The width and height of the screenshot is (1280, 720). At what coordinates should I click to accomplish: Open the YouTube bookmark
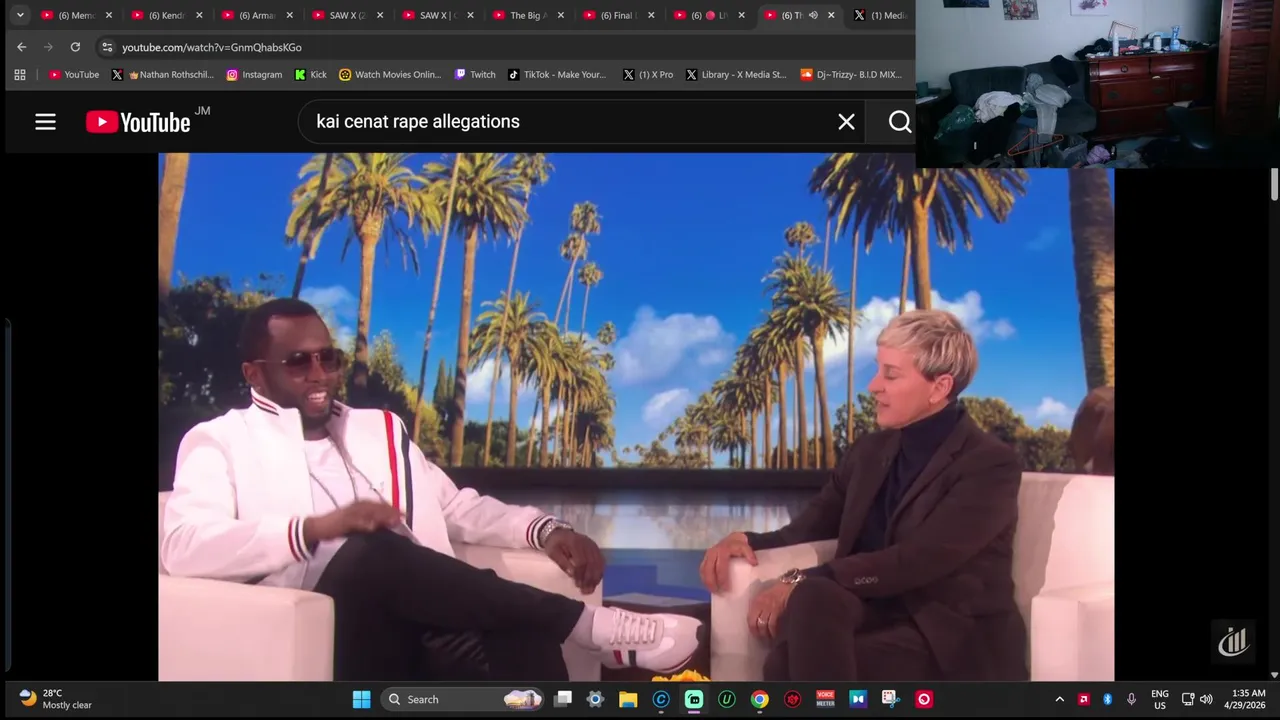coord(74,74)
